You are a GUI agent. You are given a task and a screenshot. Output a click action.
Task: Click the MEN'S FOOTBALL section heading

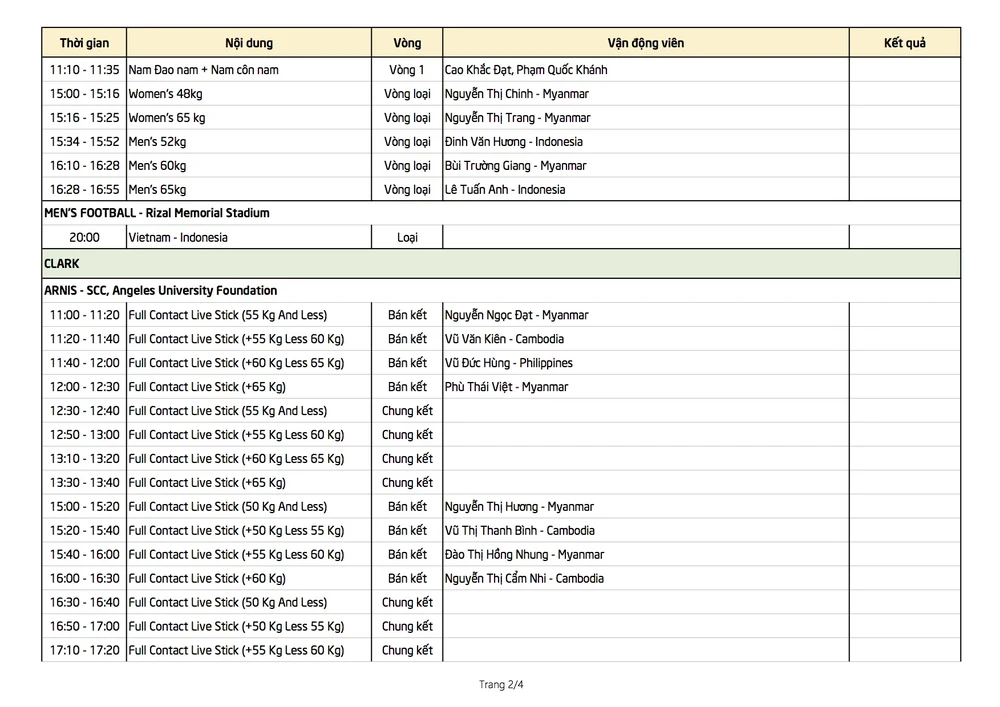157,213
